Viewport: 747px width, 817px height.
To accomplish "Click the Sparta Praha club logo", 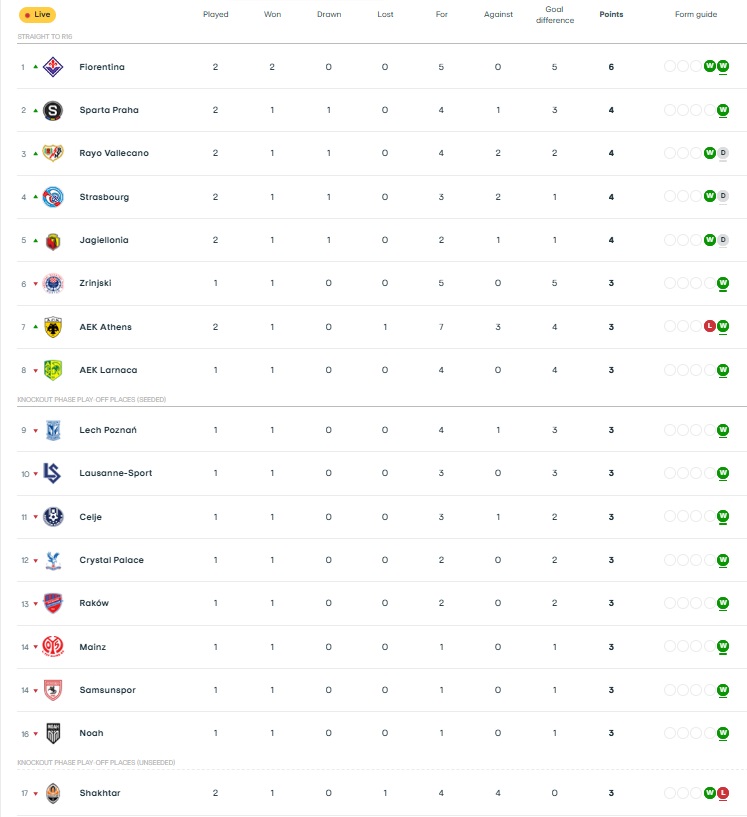I will [53, 110].
